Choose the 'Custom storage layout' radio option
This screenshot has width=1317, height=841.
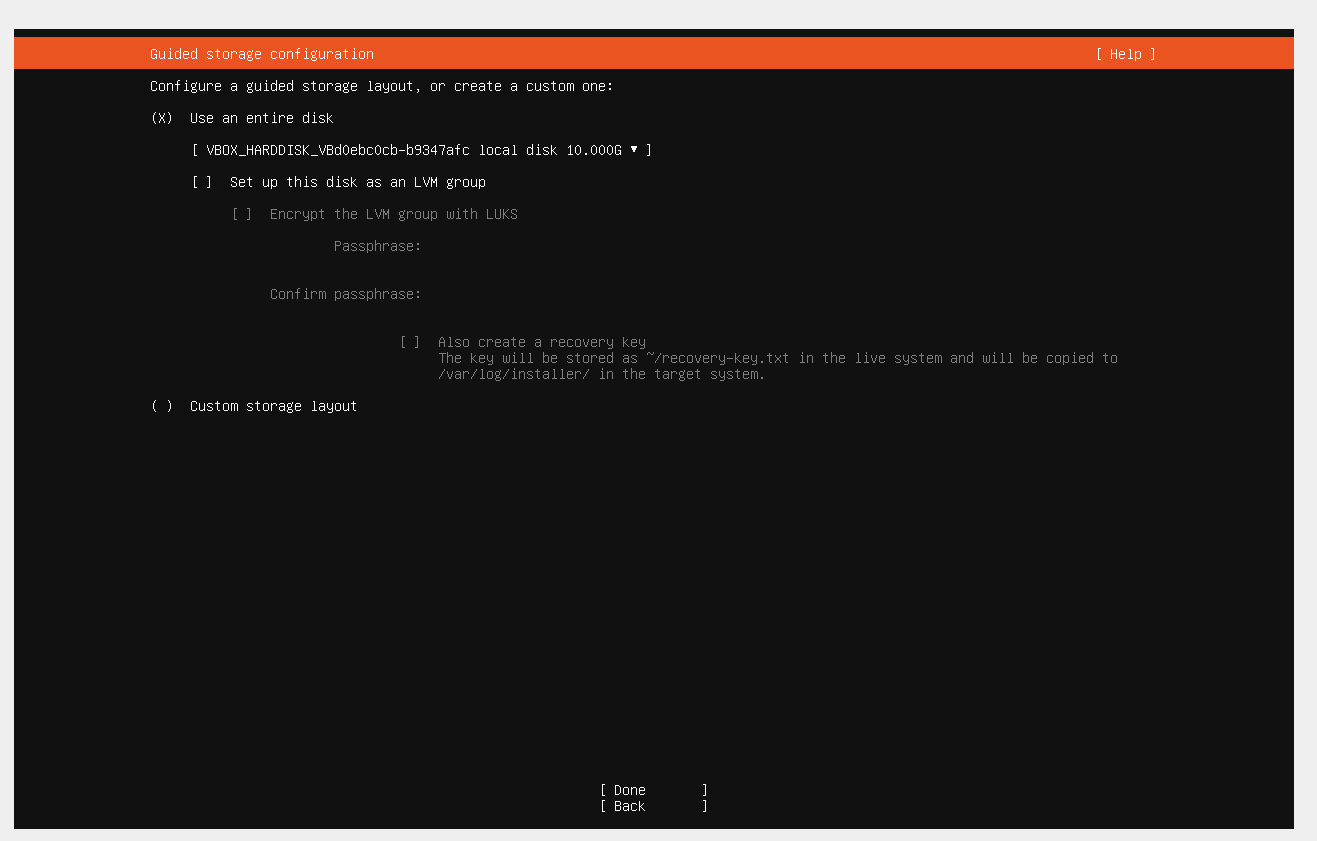[162, 406]
